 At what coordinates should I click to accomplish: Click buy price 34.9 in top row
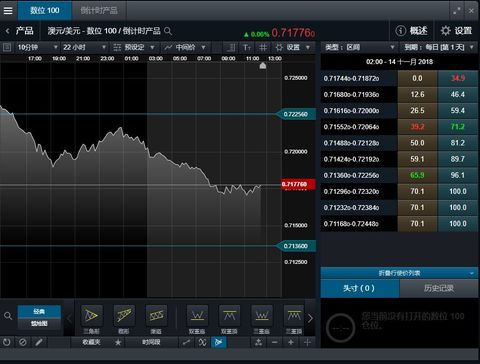(458, 78)
